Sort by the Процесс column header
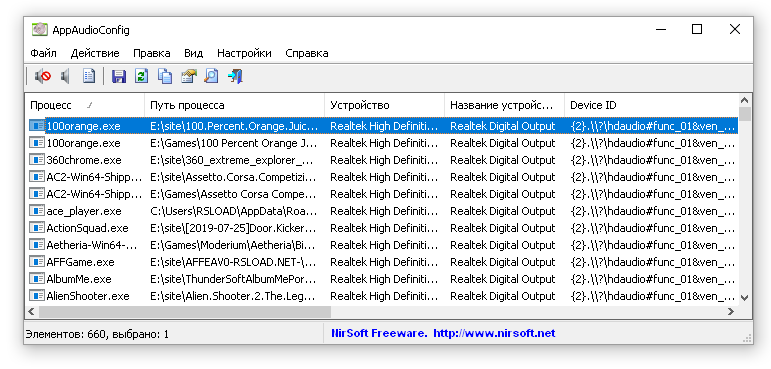771x369 pixels. coord(85,105)
